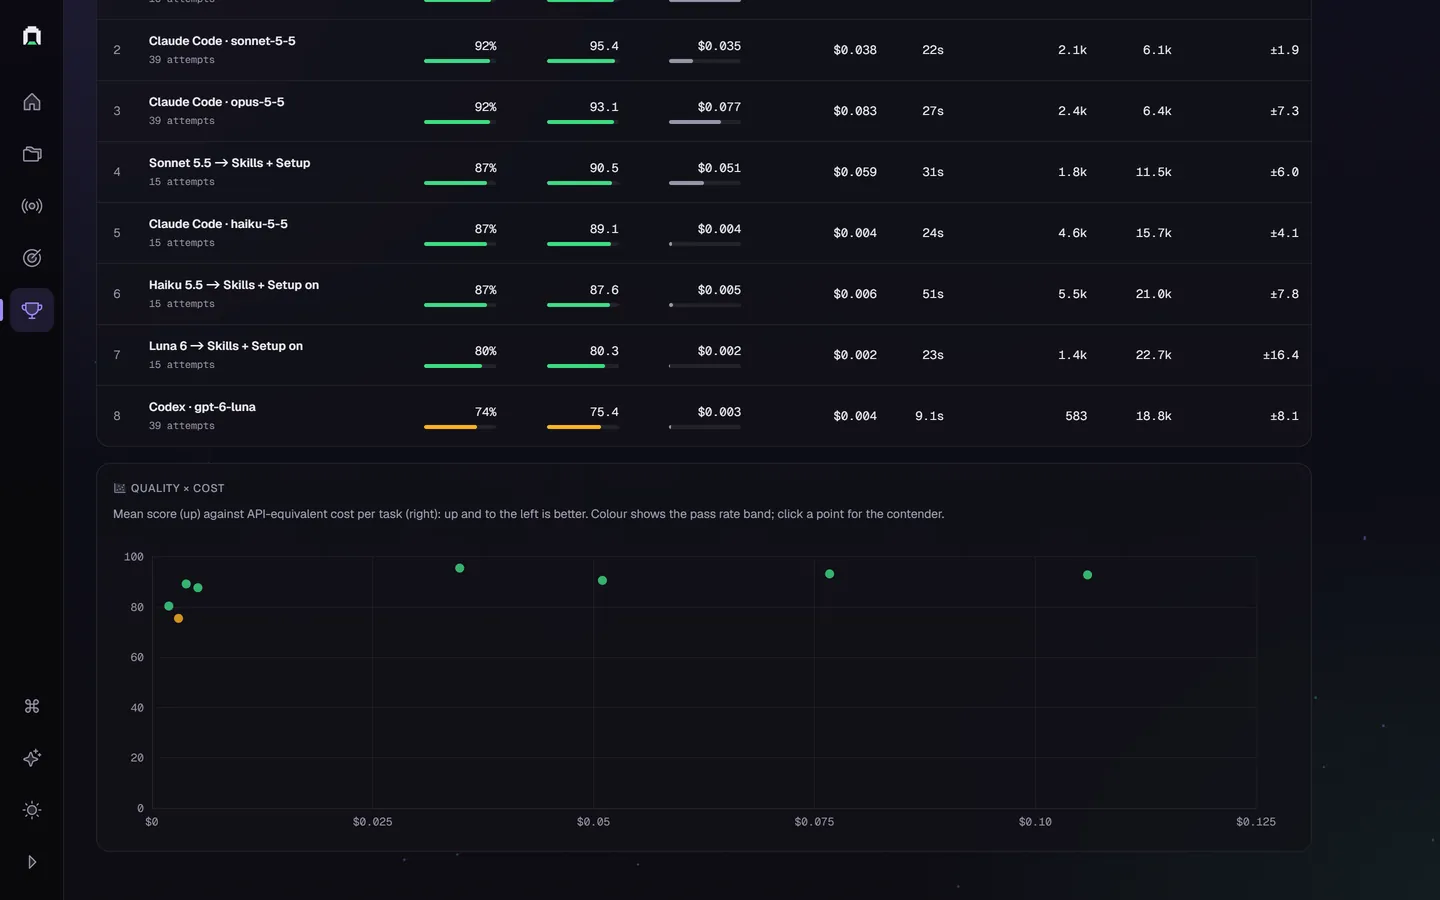Select the Claude Code · haiku-5-5 contender
Screen dimensions: 1440x900
coord(704,233)
